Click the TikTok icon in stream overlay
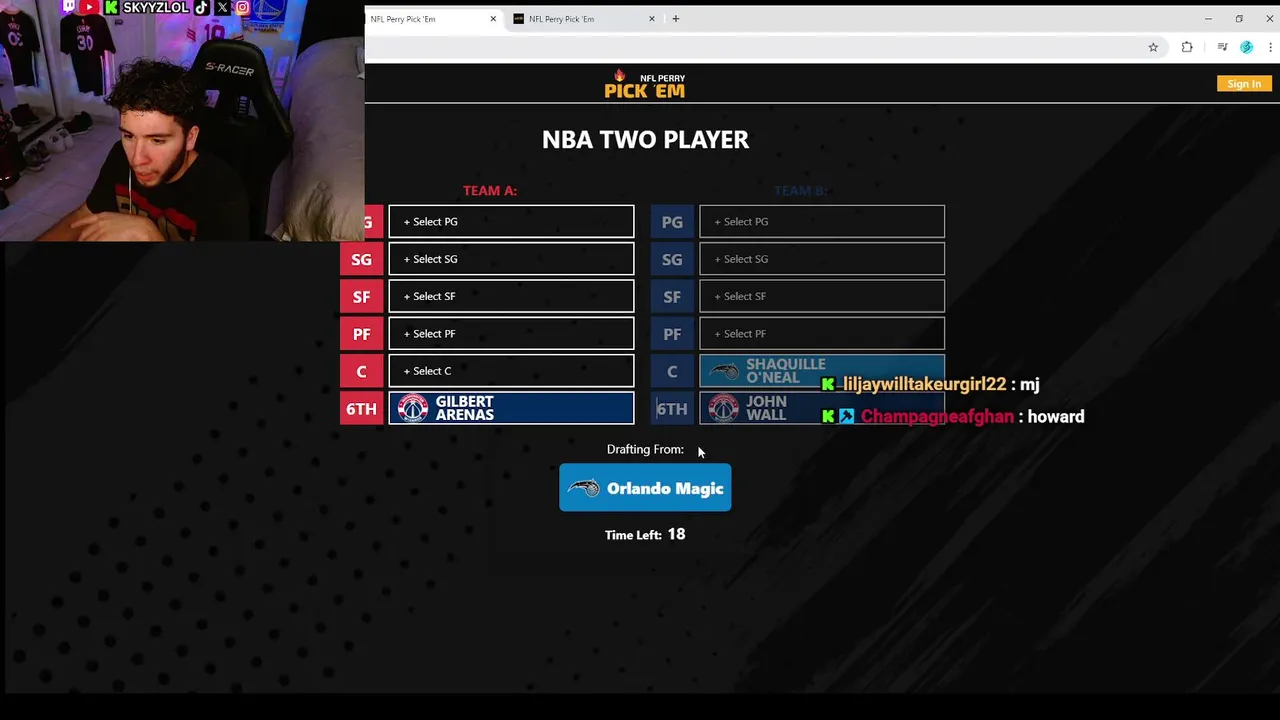This screenshot has height=720, width=1280. pos(202,7)
